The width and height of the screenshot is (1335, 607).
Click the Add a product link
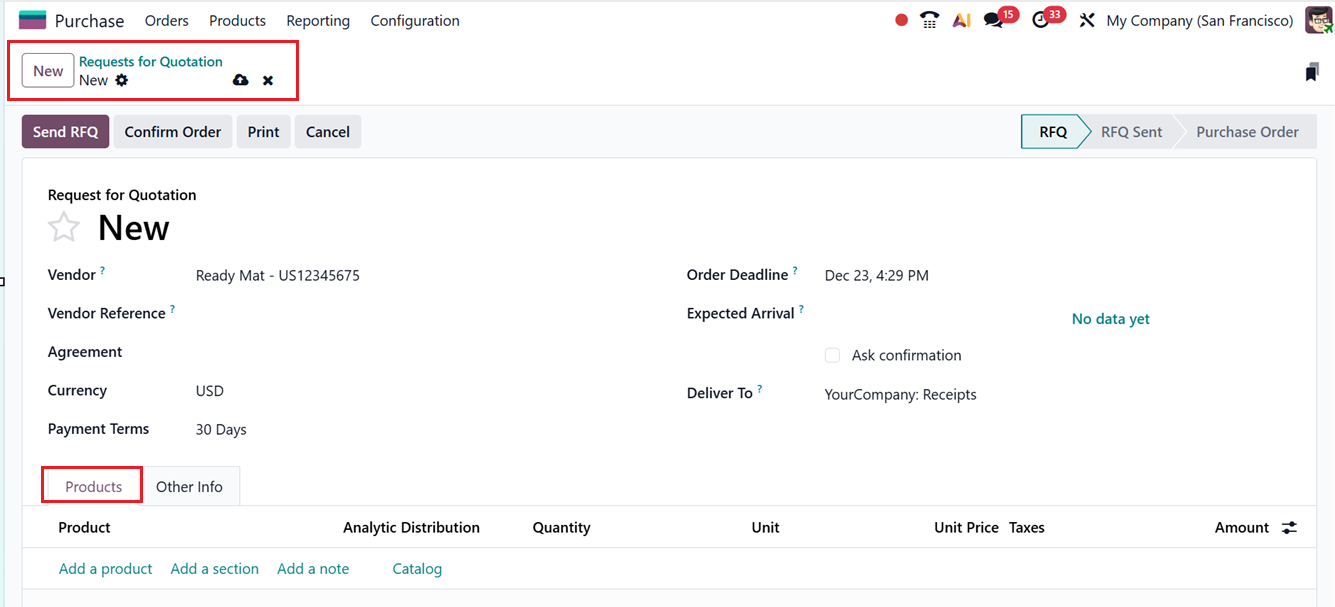coord(105,568)
